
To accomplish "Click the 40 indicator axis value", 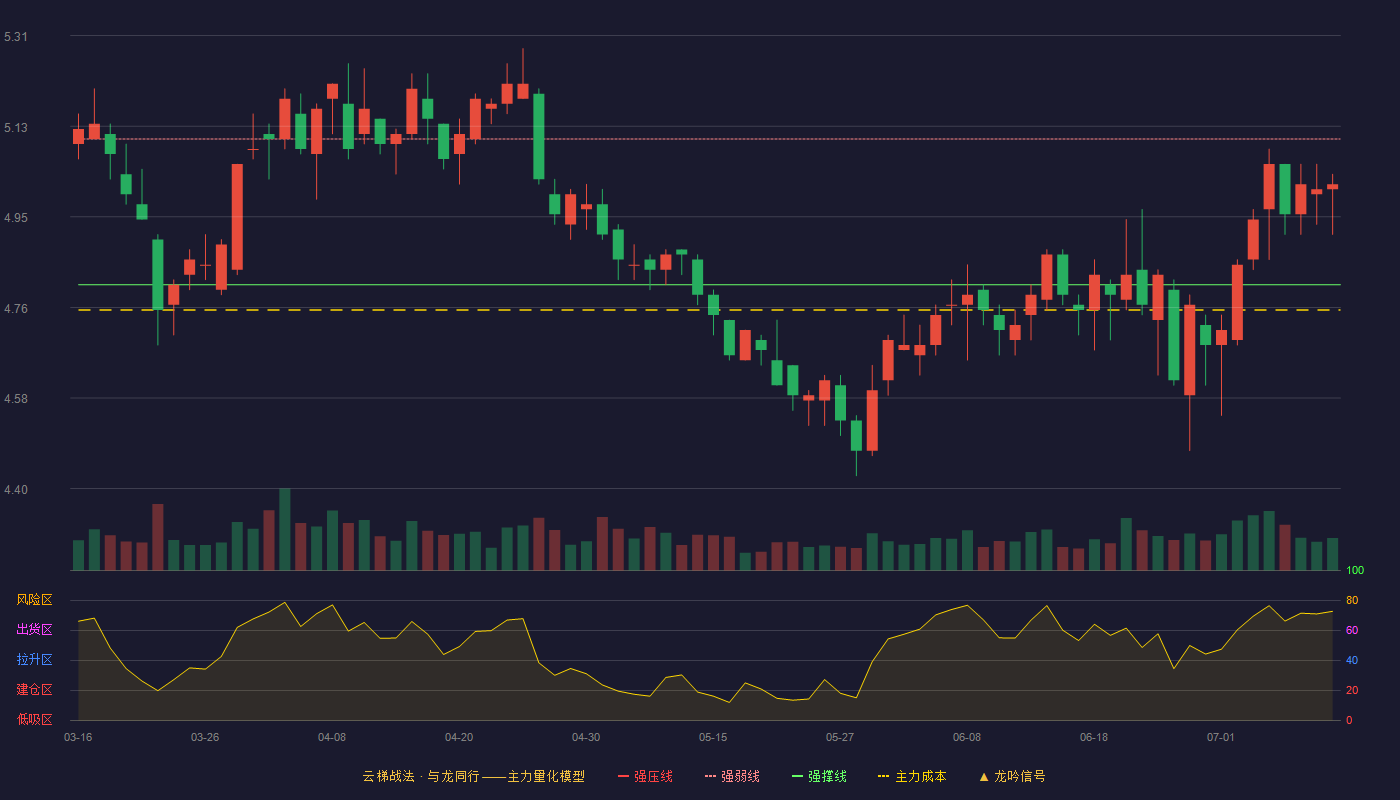I will [x=1352, y=660].
